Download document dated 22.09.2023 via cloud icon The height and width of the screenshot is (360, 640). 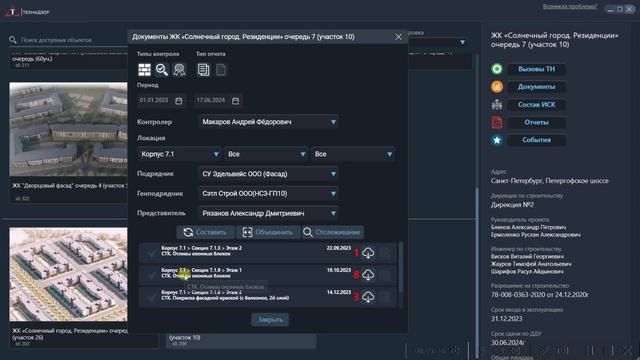pos(368,253)
